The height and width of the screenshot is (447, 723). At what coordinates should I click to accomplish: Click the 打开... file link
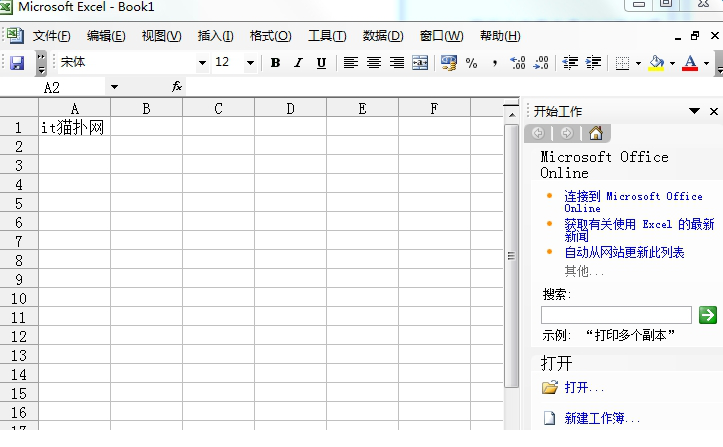[584, 387]
